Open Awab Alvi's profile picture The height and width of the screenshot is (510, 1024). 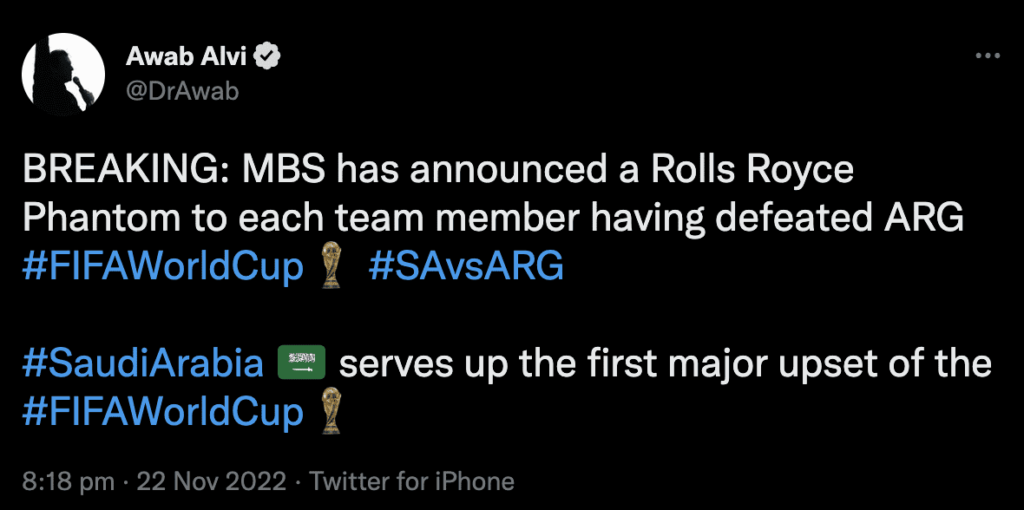[63, 74]
